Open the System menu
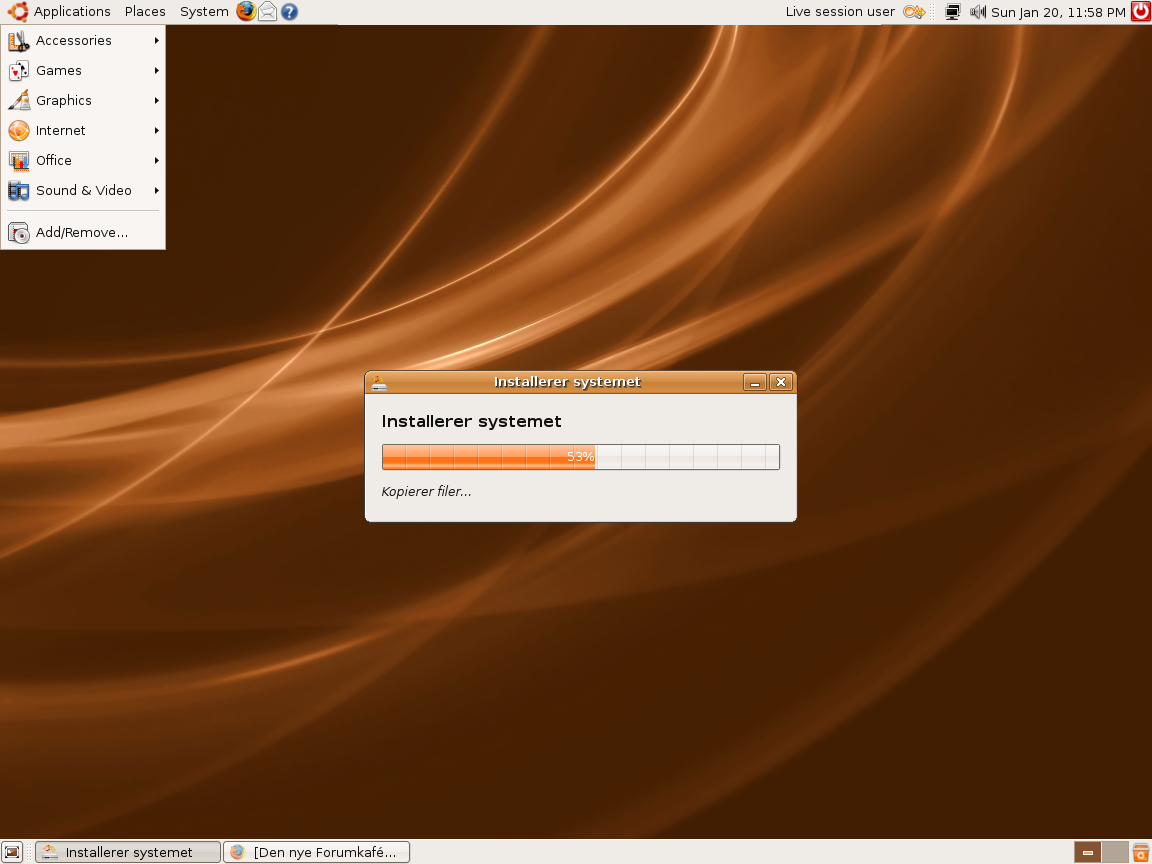 click(204, 12)
